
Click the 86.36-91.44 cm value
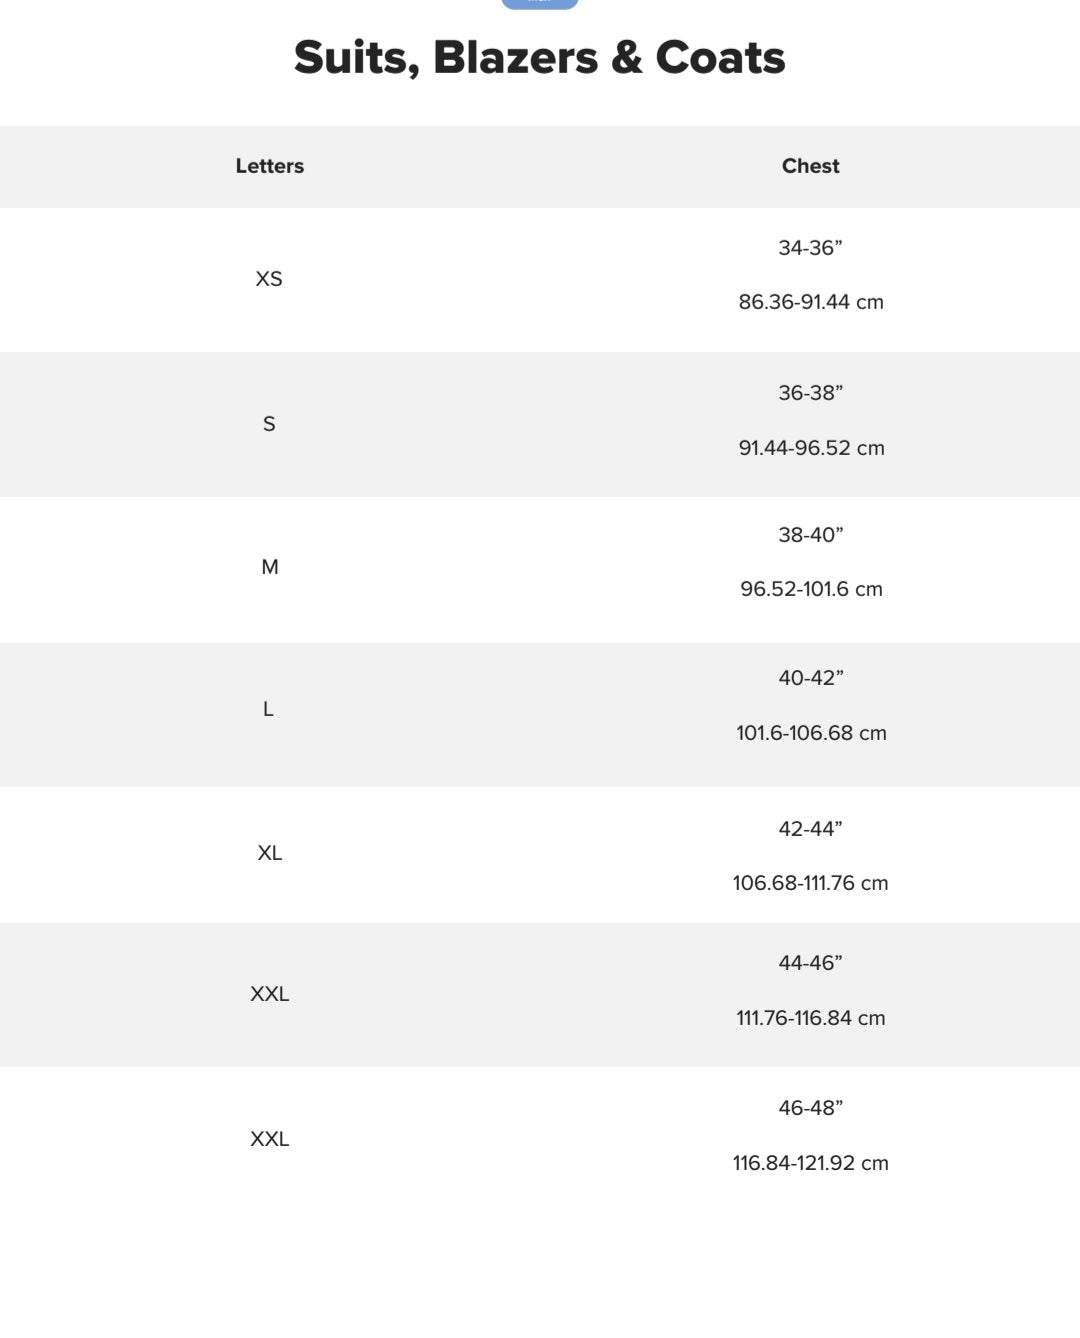(811, 302)
